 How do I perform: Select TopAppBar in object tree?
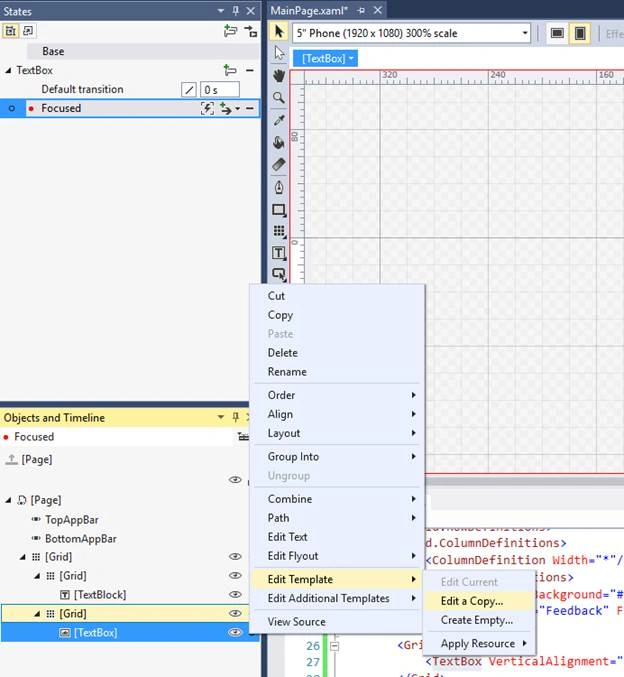[x=72, y=519]
